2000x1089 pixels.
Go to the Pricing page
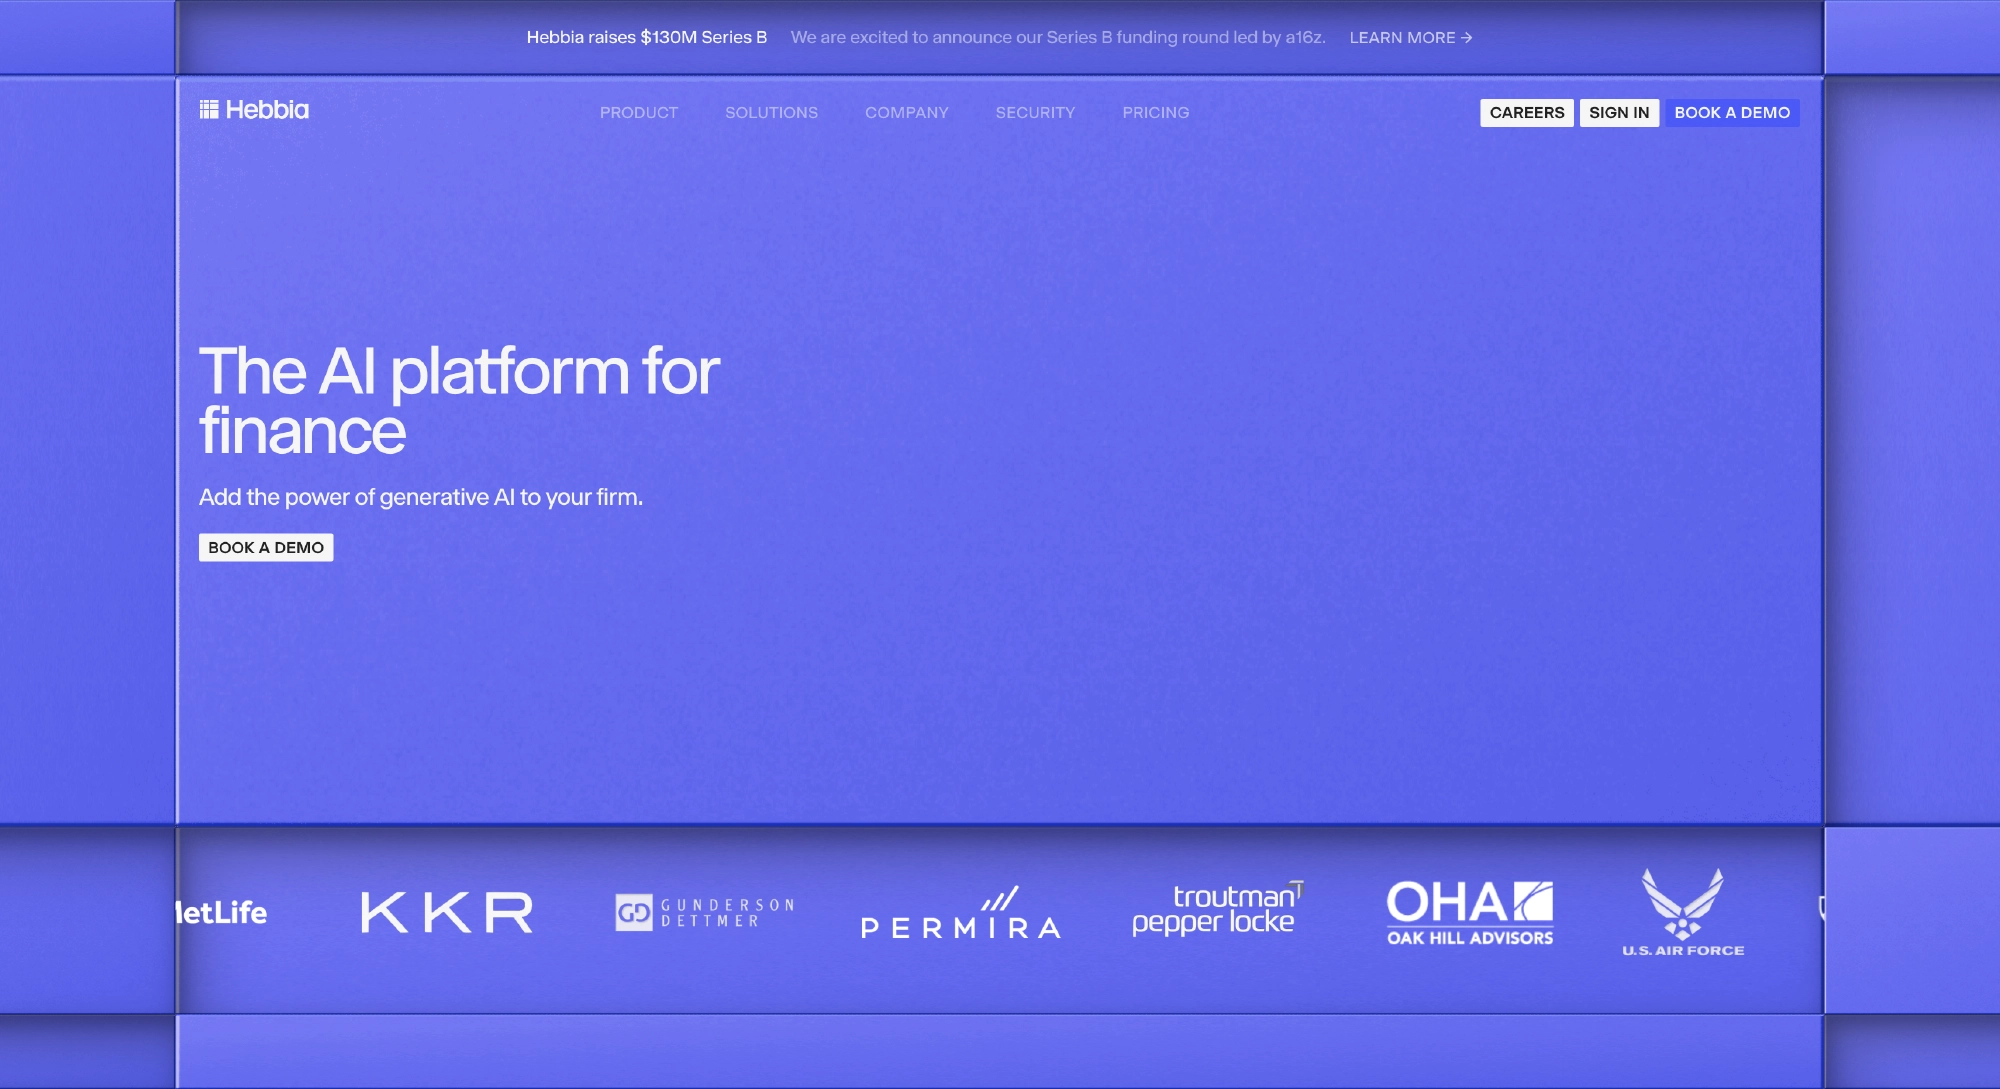click(x=1155, y=113)
